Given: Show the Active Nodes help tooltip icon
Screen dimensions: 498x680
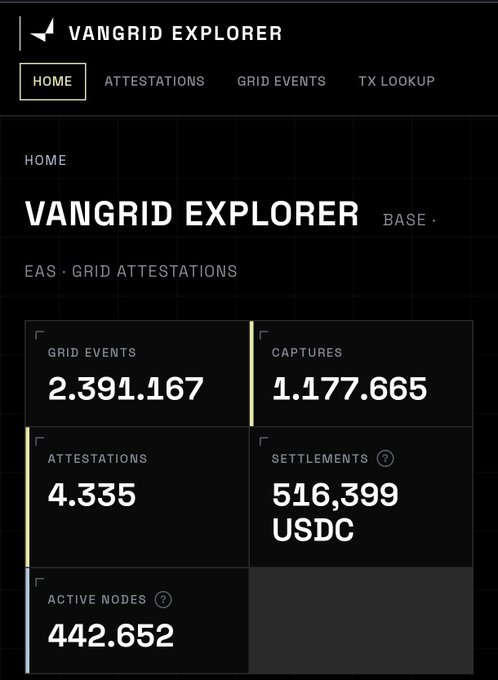Looking at the screenshot, I should pos(163,599).
